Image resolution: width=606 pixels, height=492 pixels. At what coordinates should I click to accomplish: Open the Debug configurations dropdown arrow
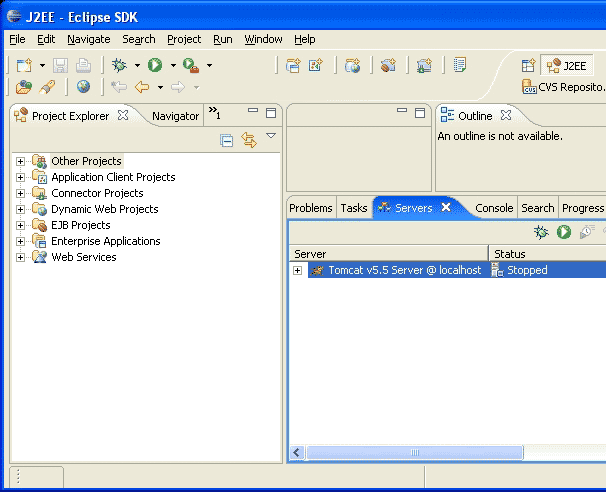point(137,65)
